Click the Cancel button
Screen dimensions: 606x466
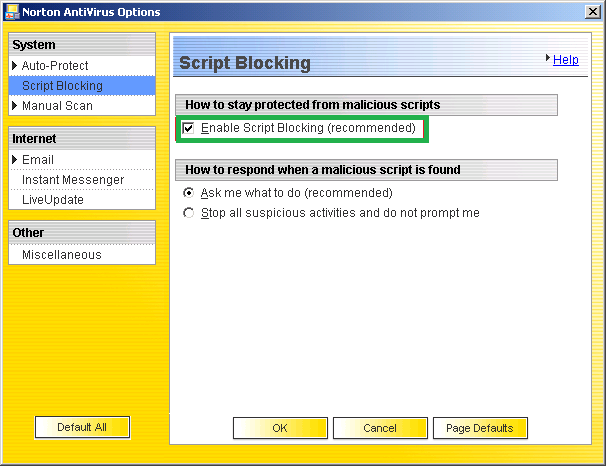(380, 428)
